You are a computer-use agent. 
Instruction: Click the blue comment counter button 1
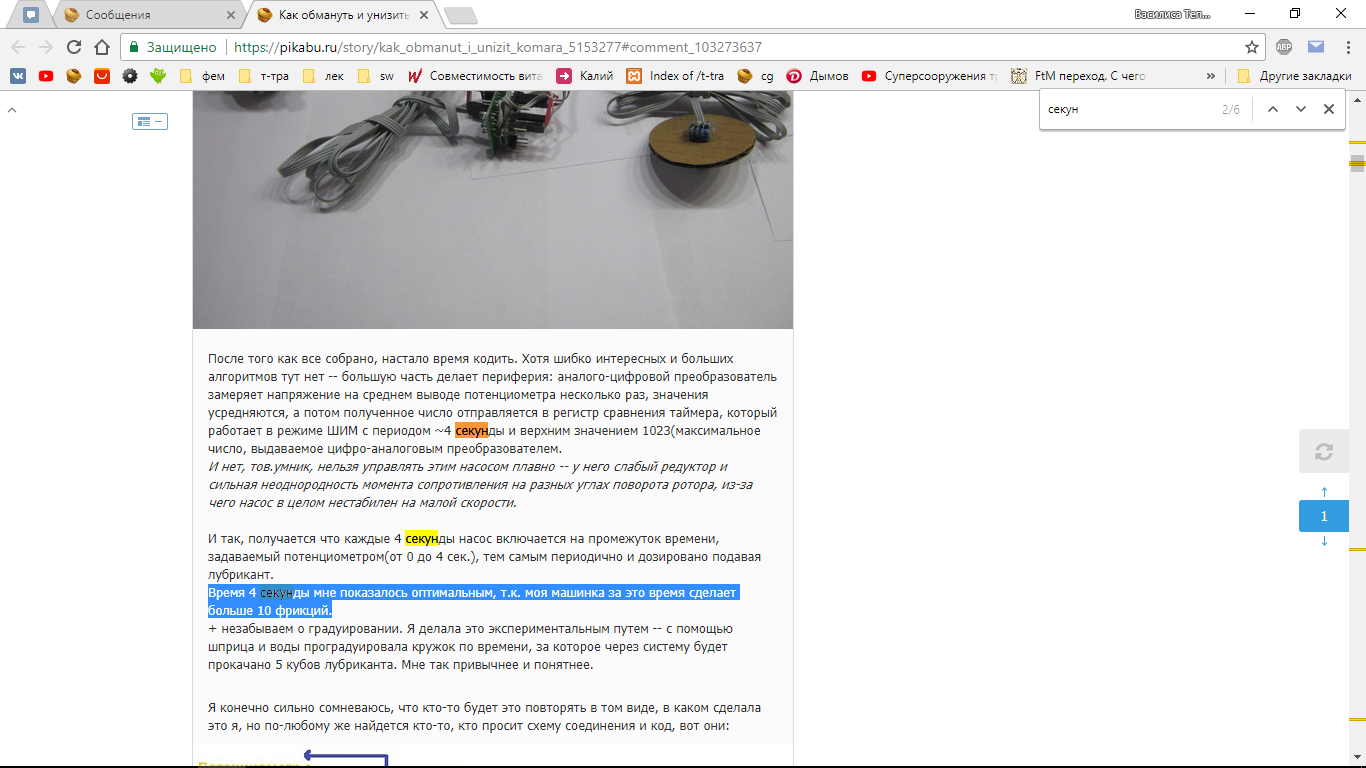(1324, 516)
